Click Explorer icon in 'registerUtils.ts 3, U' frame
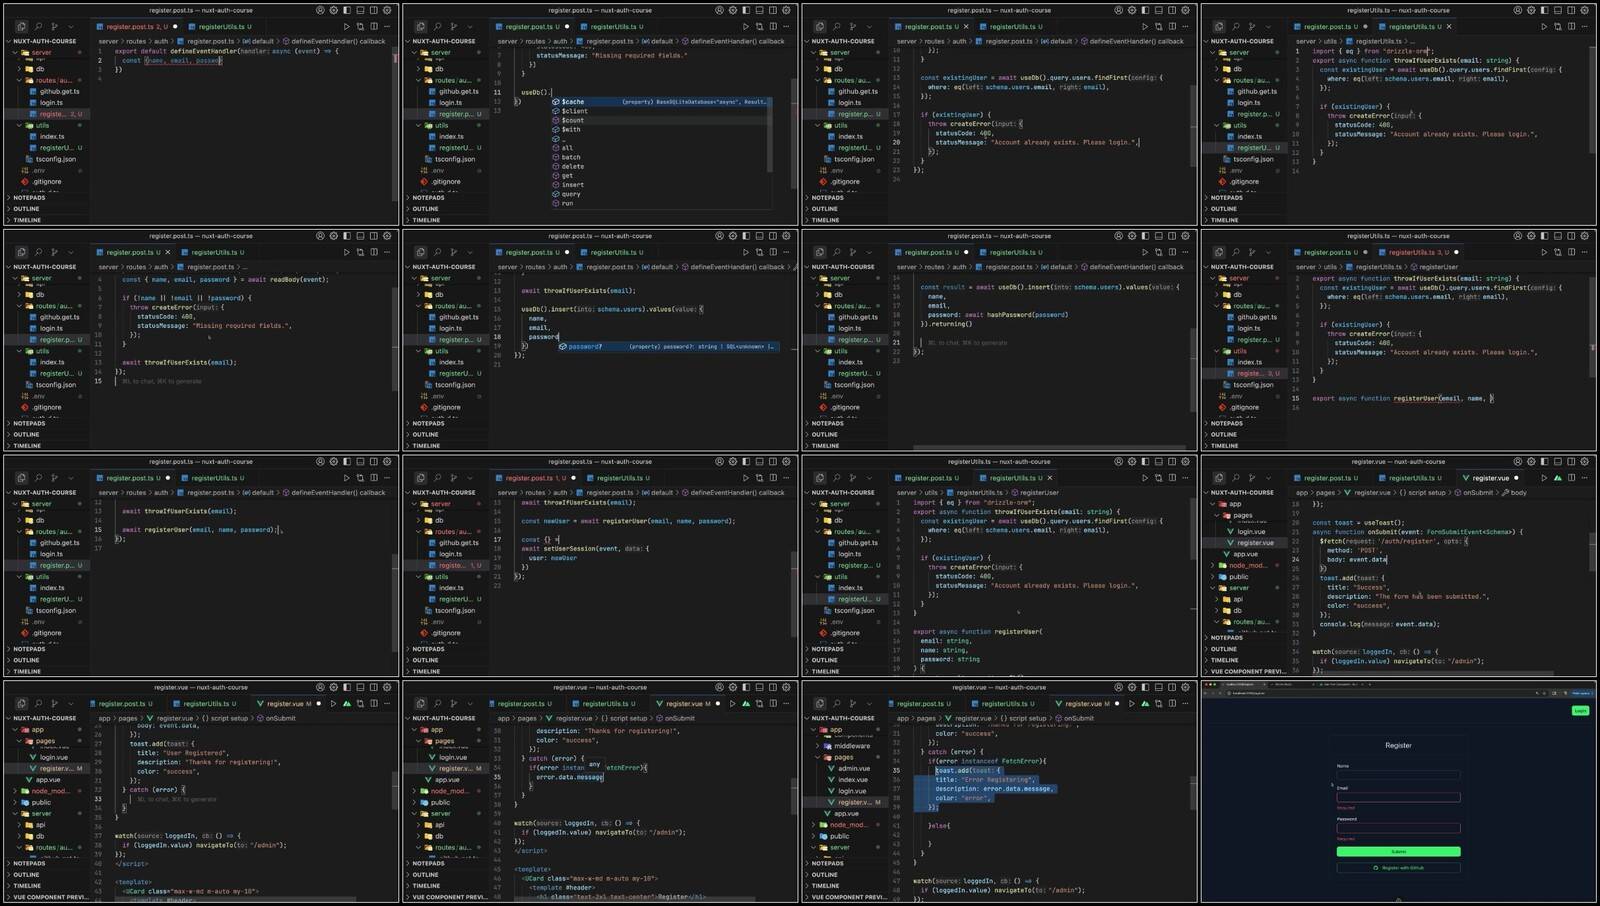 pyautogui.click(x=1219, y=252)
